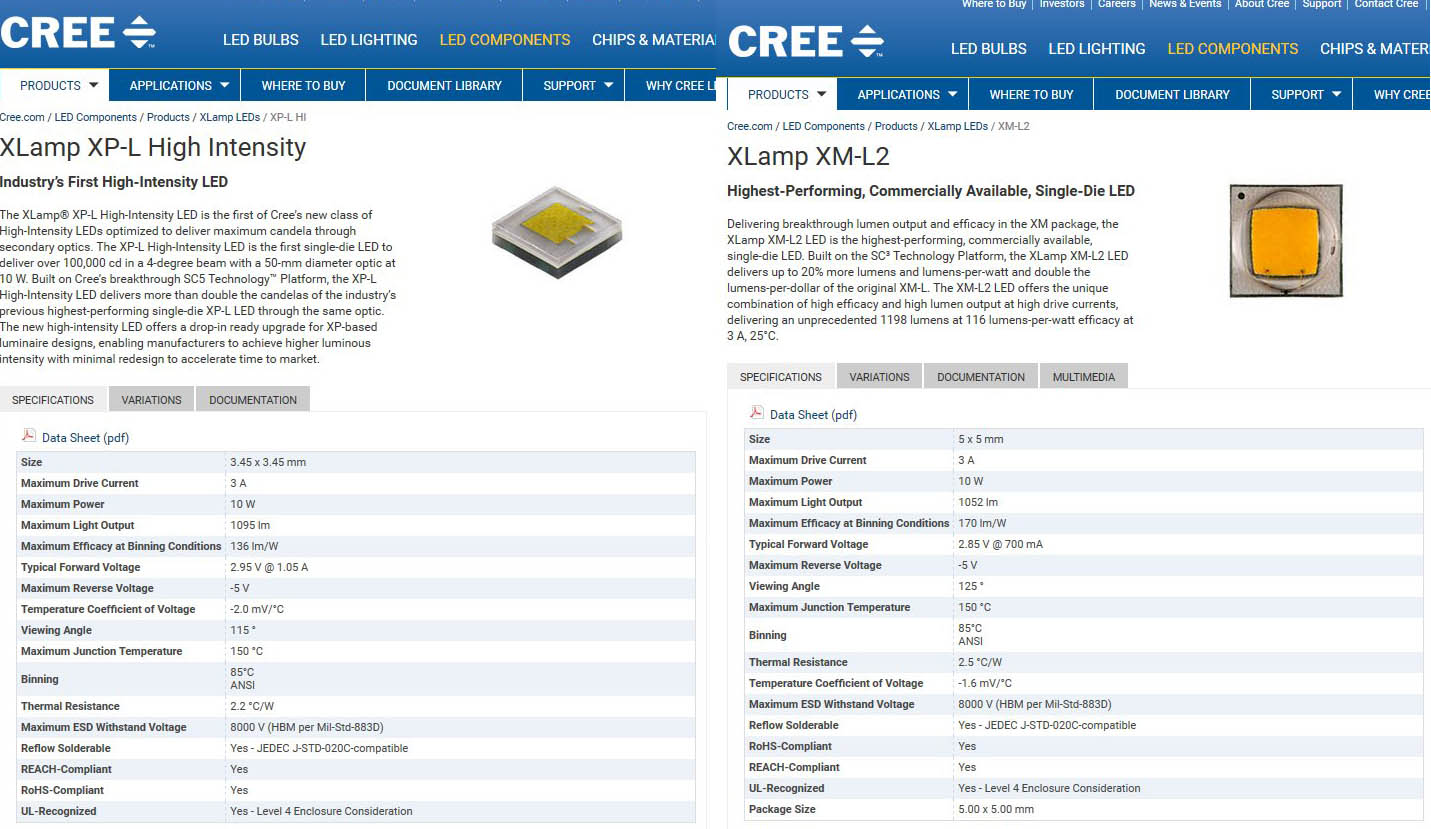Click the 2.2 °C/W thermal resistance value
The width and height of the screenshot is (1431, 829).
[252, 706]
